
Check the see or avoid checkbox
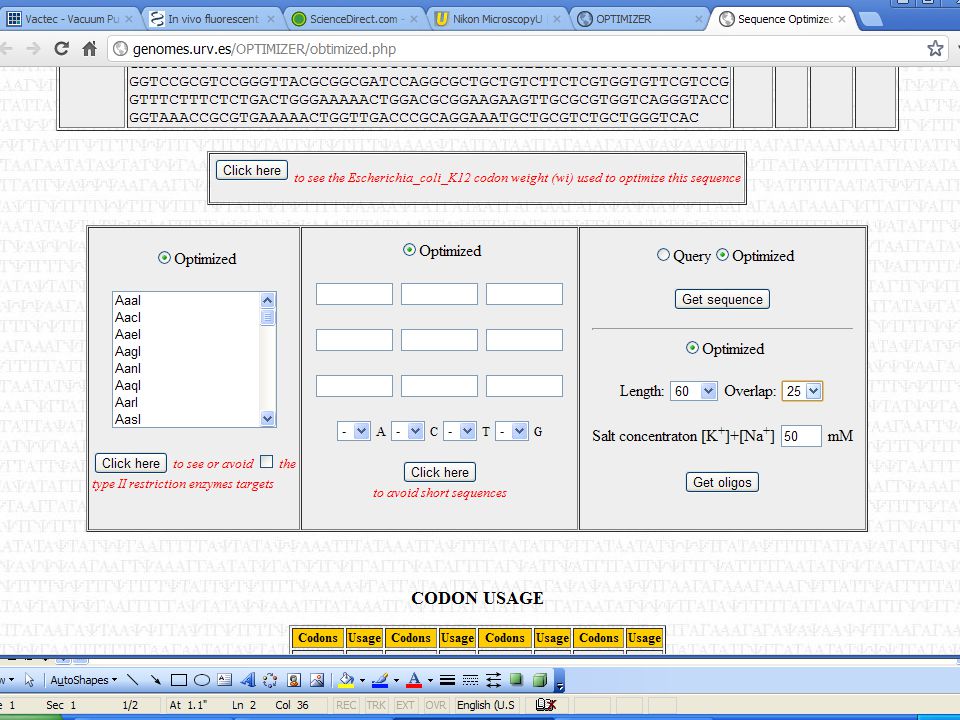click(266, 462)
